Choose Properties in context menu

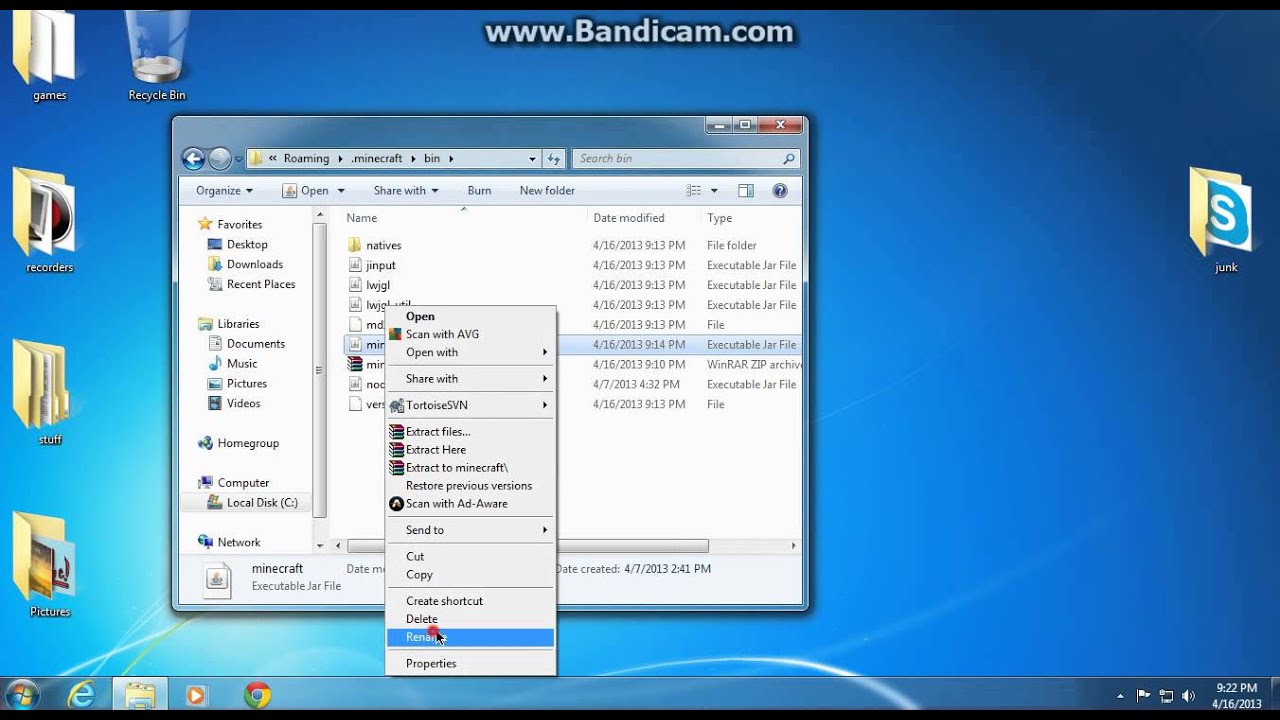[x=470, y=664]
